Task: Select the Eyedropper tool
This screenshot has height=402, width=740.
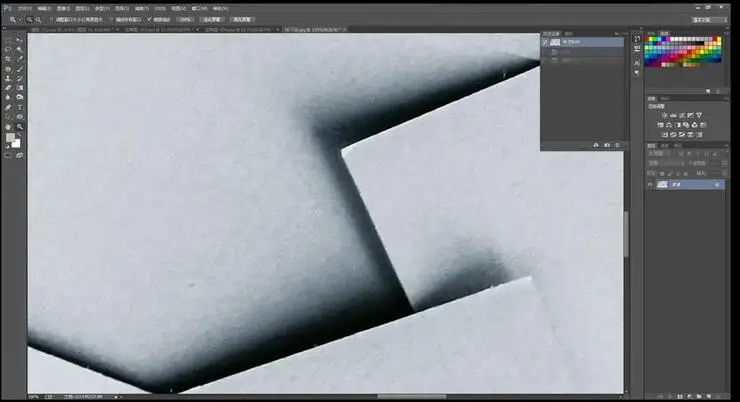Action: pos(19,59)
